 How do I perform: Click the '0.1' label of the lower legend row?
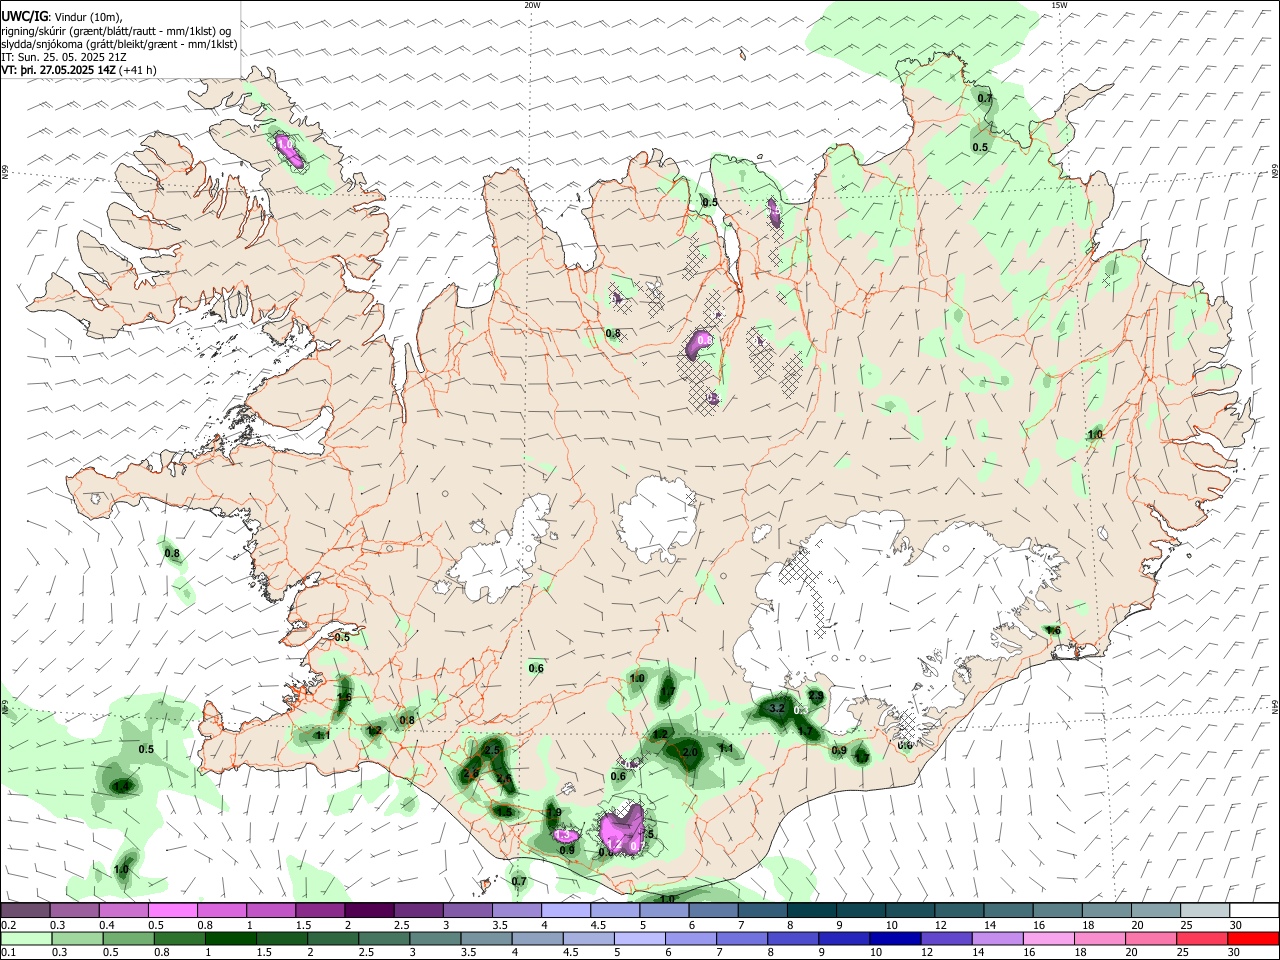[8, 952]
